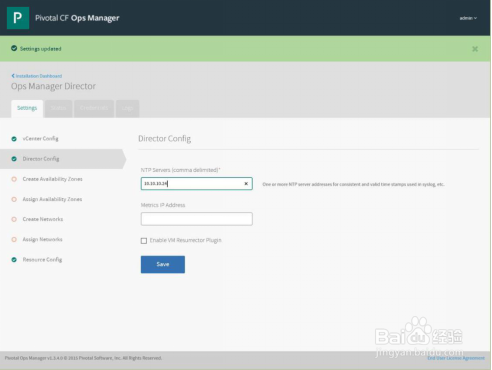Click the Pivotal Ops Manager copyright text
Image resolution: width=492 pixels, height=370 pixels.
point(83,358)
